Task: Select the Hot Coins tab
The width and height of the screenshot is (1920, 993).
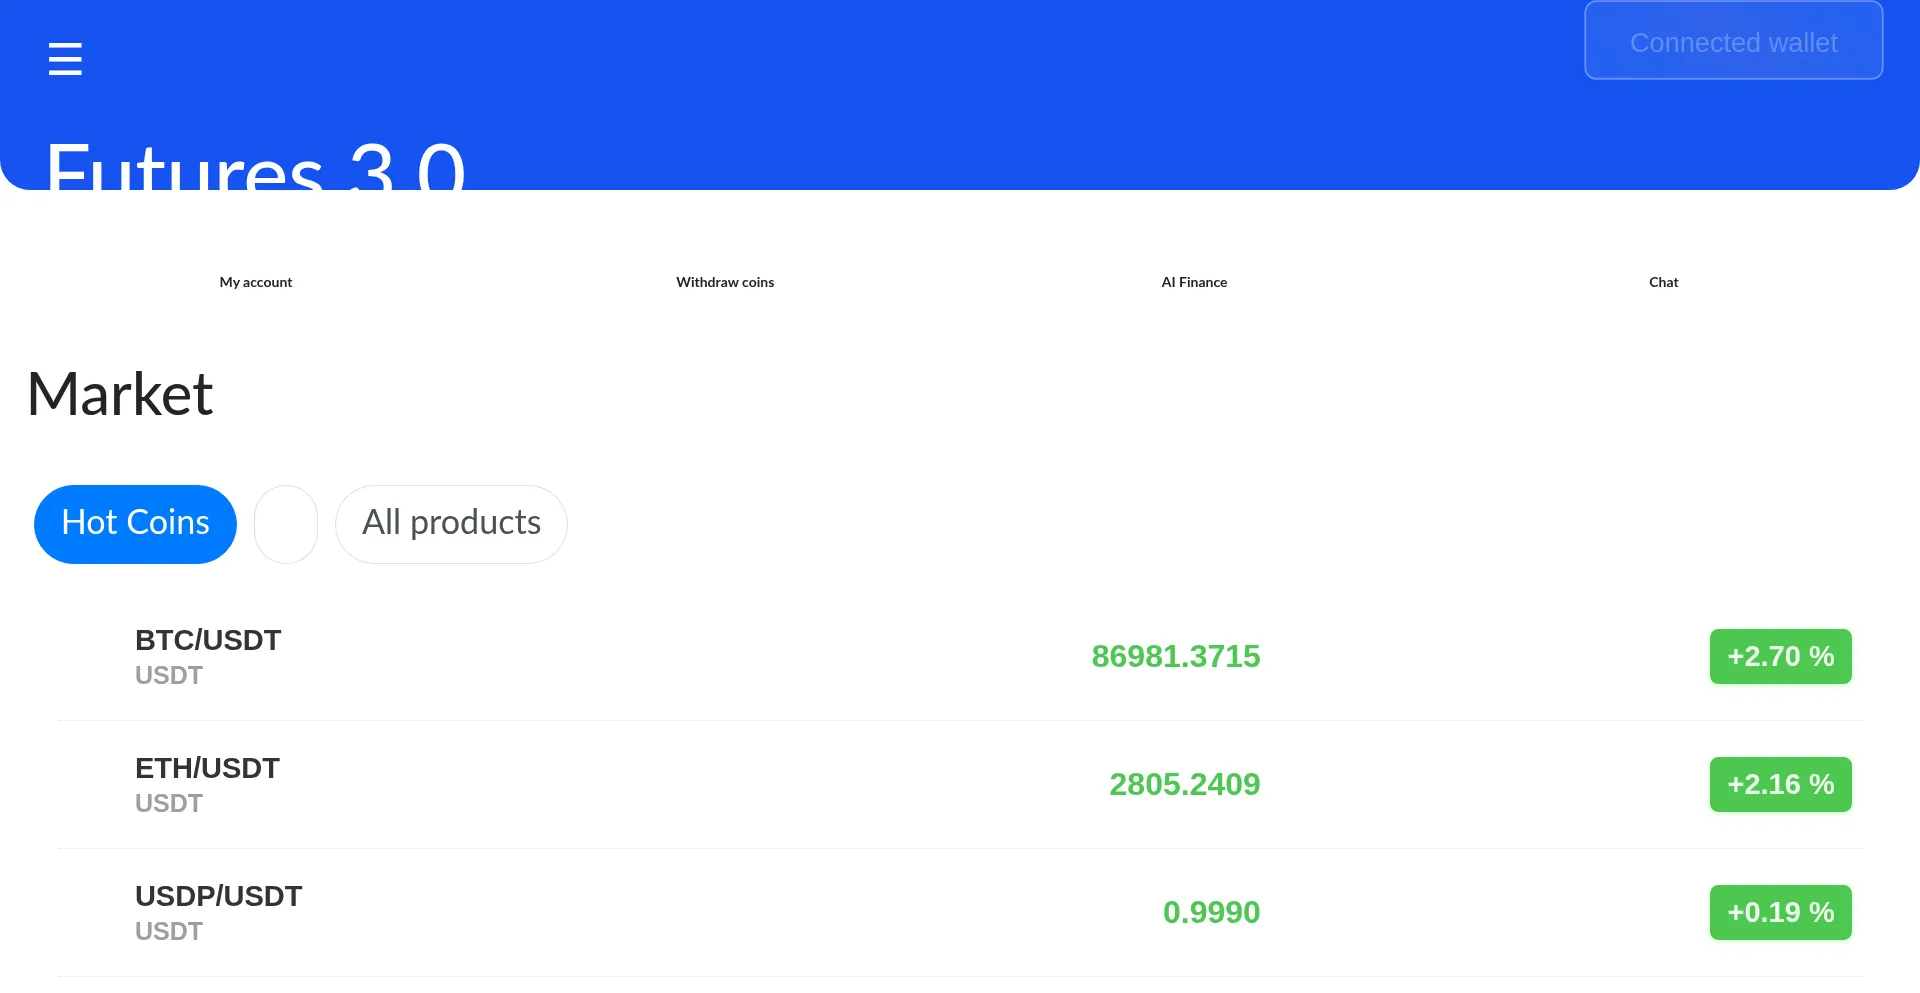Action: [135, 524]
